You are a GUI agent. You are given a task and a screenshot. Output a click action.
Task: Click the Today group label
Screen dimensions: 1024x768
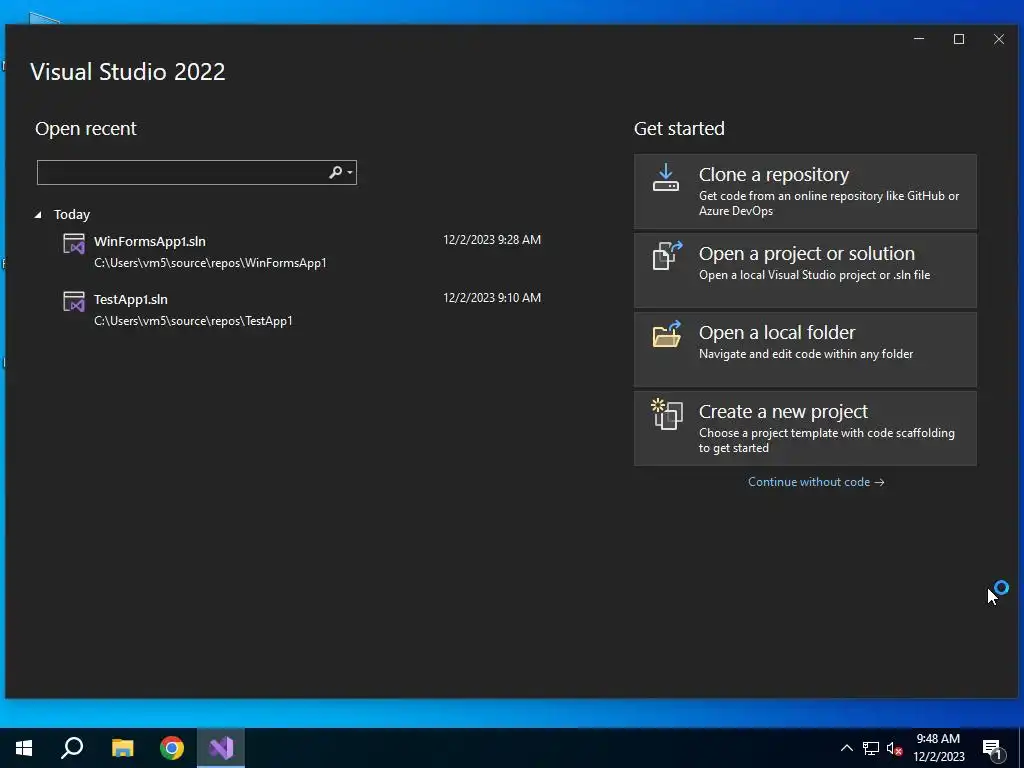[x=72, y=214]
